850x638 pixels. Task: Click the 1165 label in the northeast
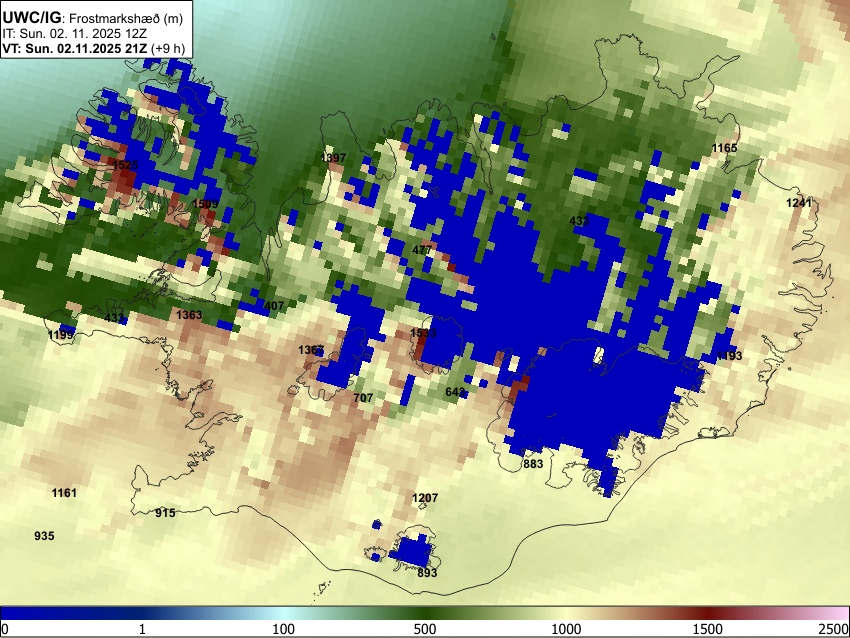pos(724,148)
